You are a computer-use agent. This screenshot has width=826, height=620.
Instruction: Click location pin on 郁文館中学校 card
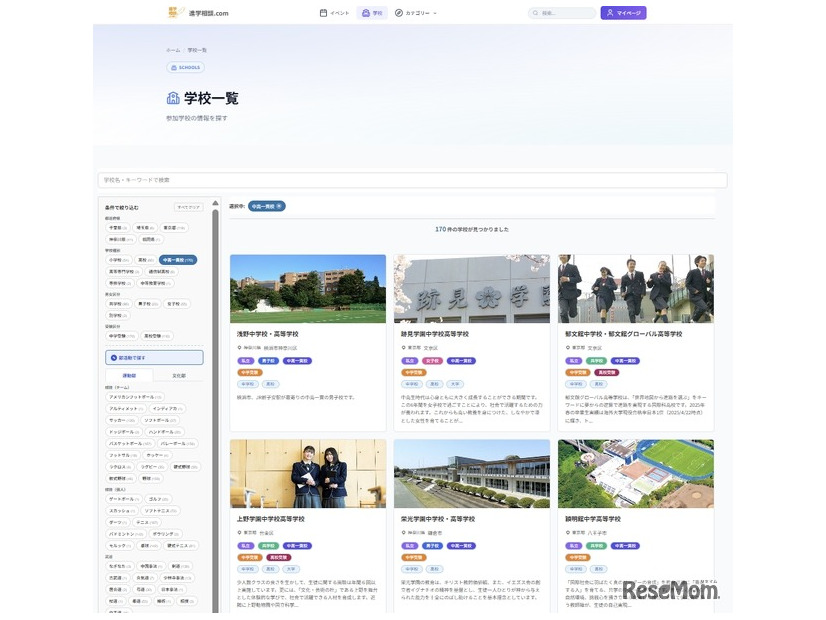[x=568, y=348]
